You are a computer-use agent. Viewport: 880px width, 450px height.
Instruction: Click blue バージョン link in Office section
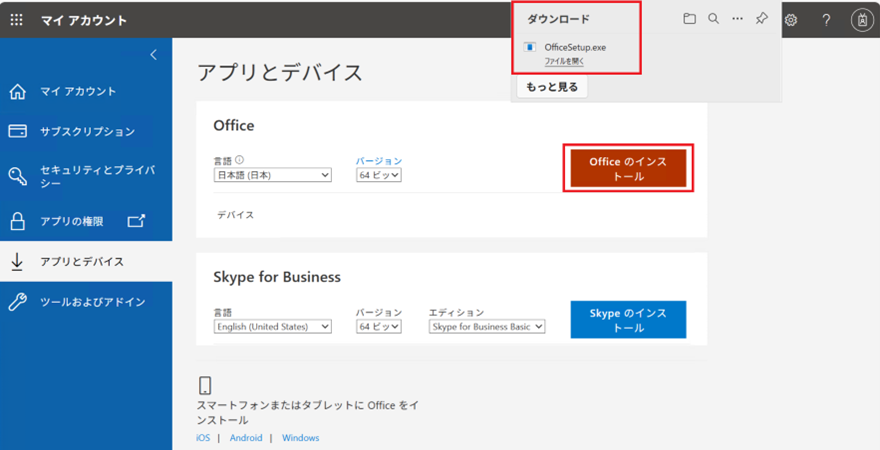click(x=379, y=161)
